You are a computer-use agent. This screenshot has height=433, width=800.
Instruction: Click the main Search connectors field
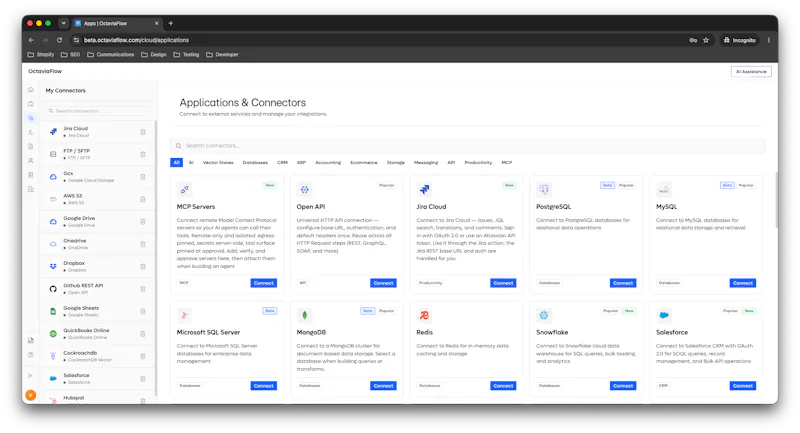pyautogui.click(x=468, y=146)
